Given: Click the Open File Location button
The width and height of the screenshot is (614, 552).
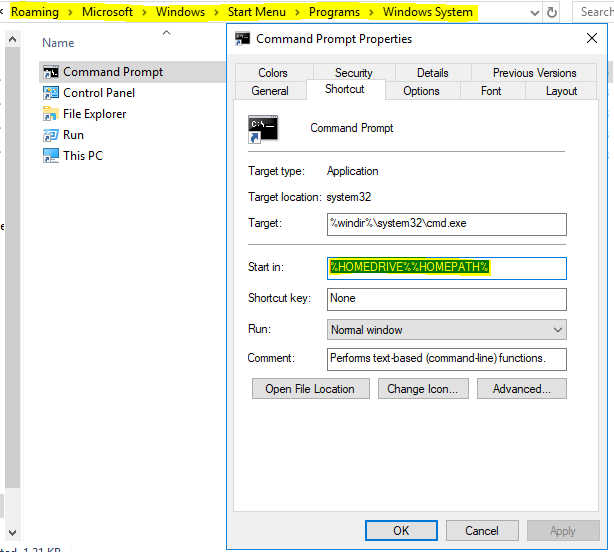Looking at the screenshot, I should click(x=311, y=389).
